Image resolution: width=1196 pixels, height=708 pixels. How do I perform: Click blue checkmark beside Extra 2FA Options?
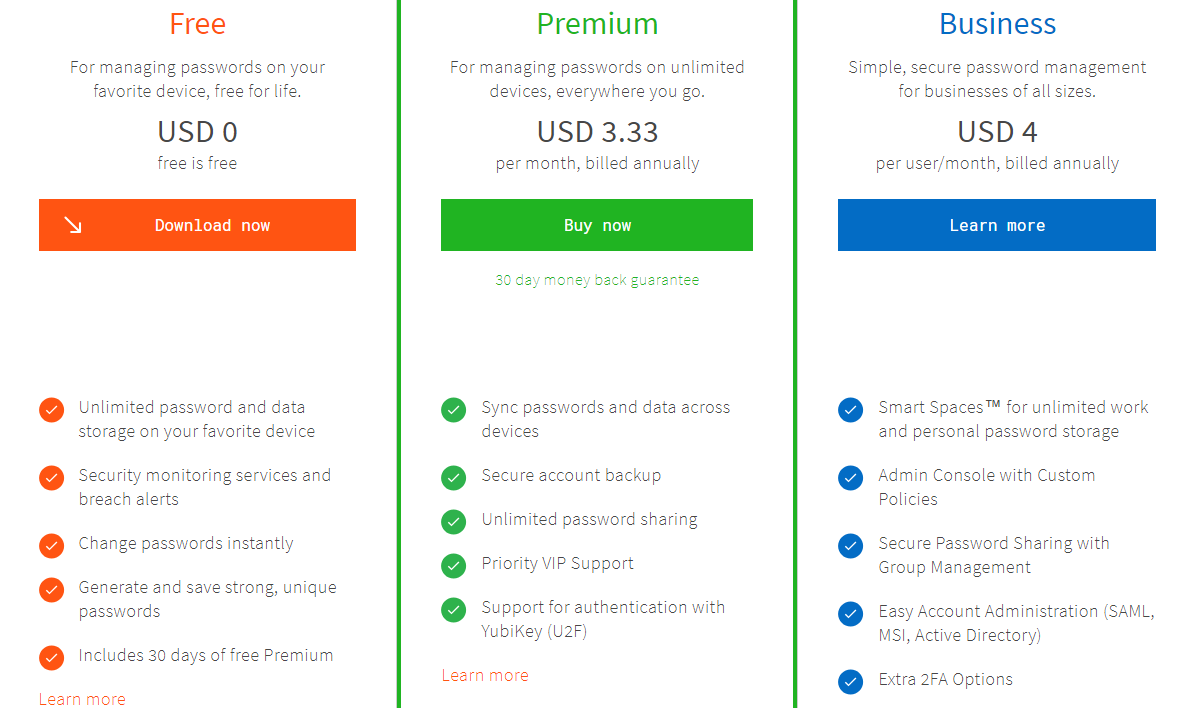point(850,681)
